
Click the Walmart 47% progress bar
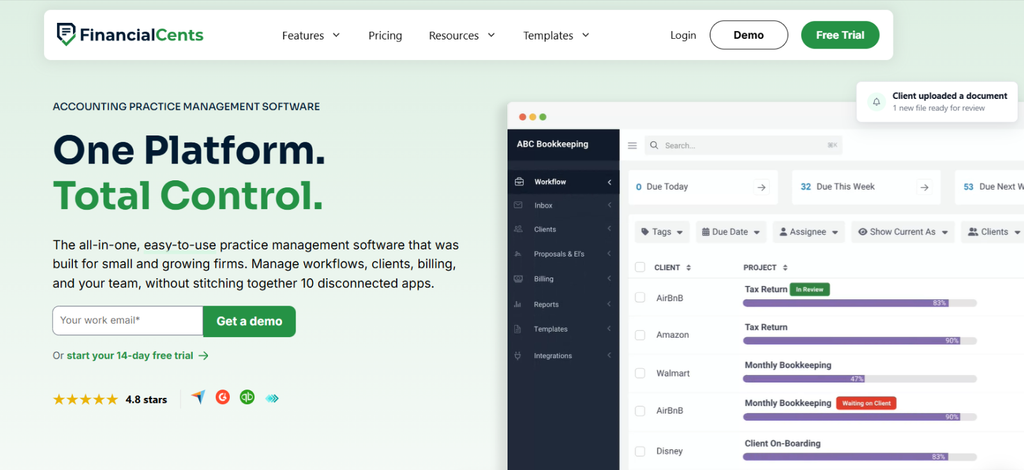click(860, 379)
